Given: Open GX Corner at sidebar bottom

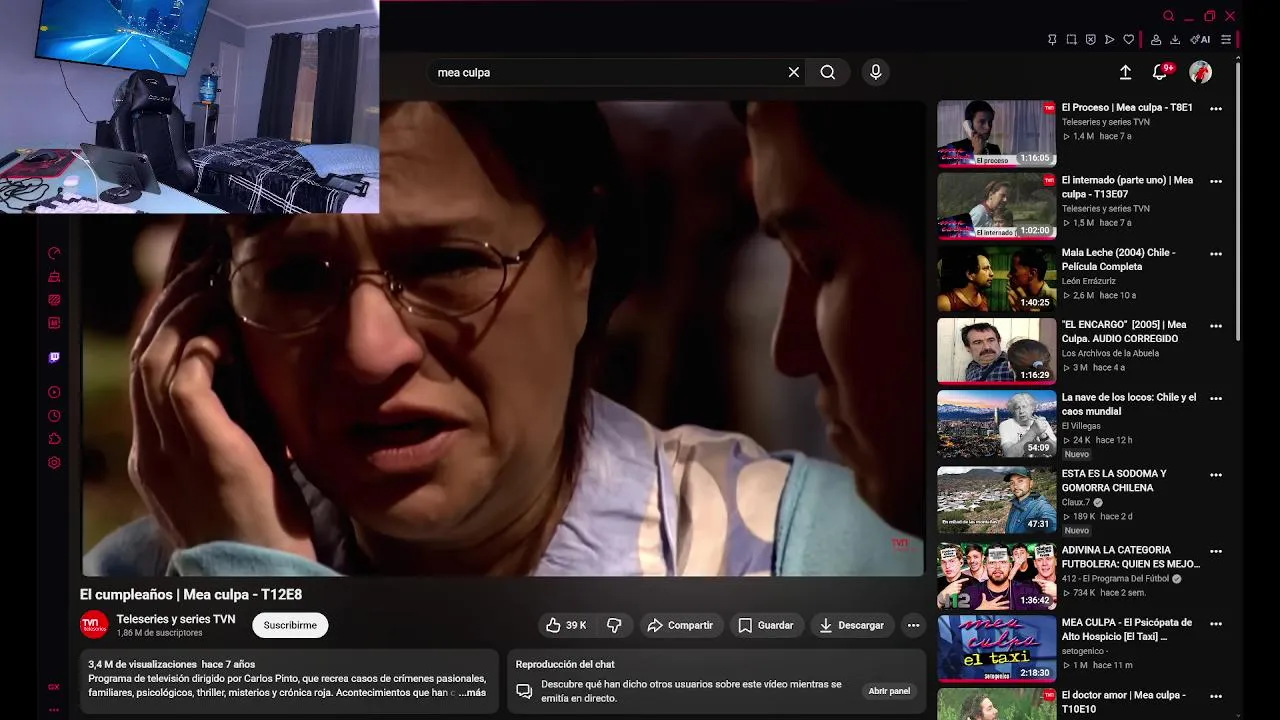Looking at the screenshot, I should point(54,687).
